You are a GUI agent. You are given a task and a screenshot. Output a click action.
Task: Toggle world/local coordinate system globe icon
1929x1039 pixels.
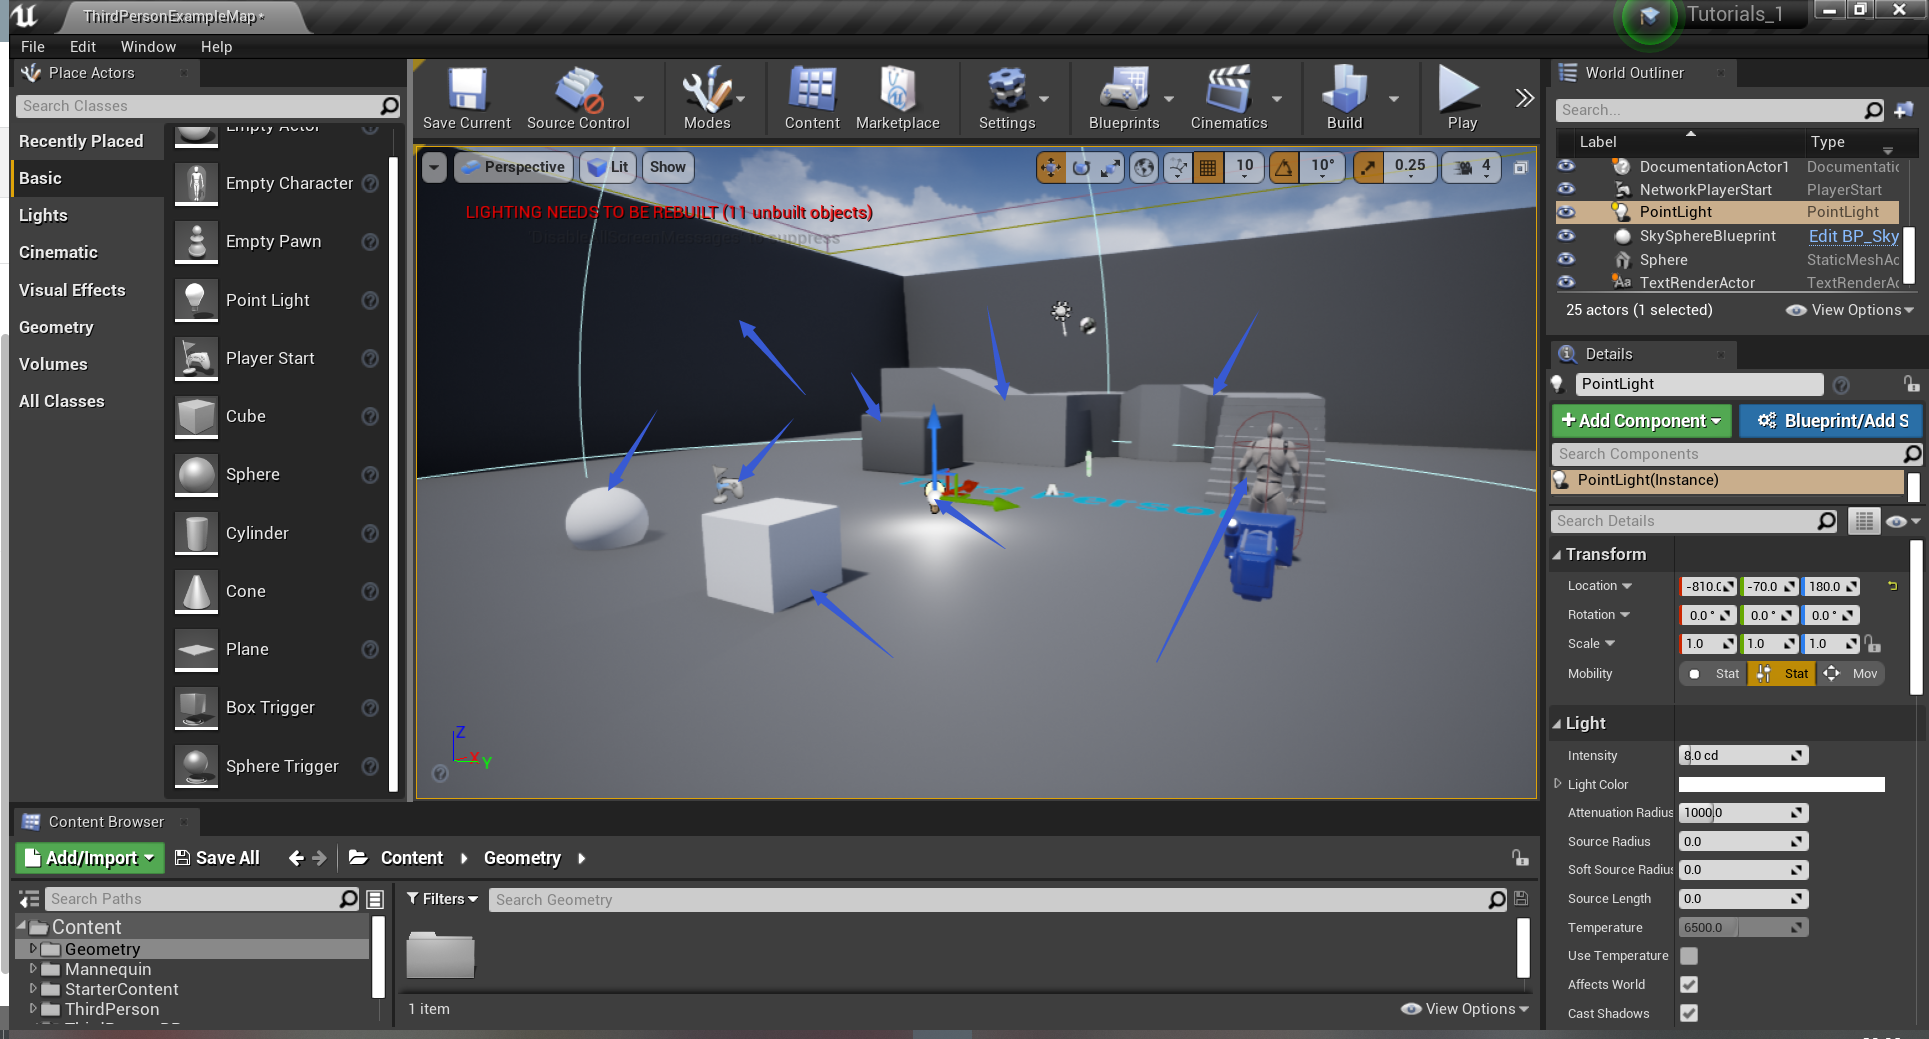click(x=1144, y=167)
